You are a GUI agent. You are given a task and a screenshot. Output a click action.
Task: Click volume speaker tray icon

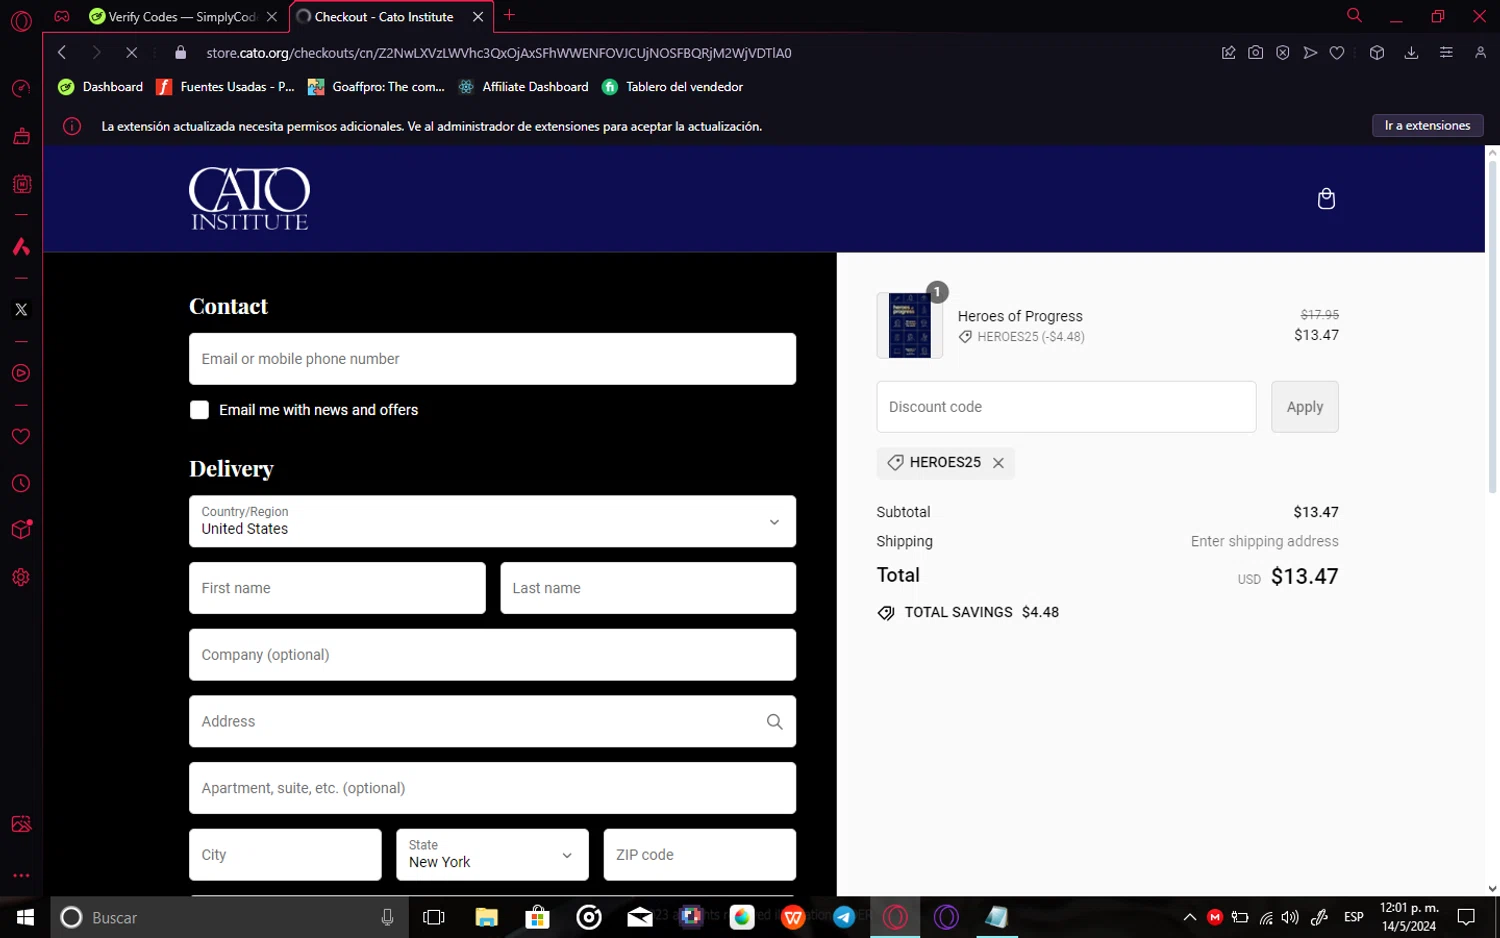[x=1290, y=917]
